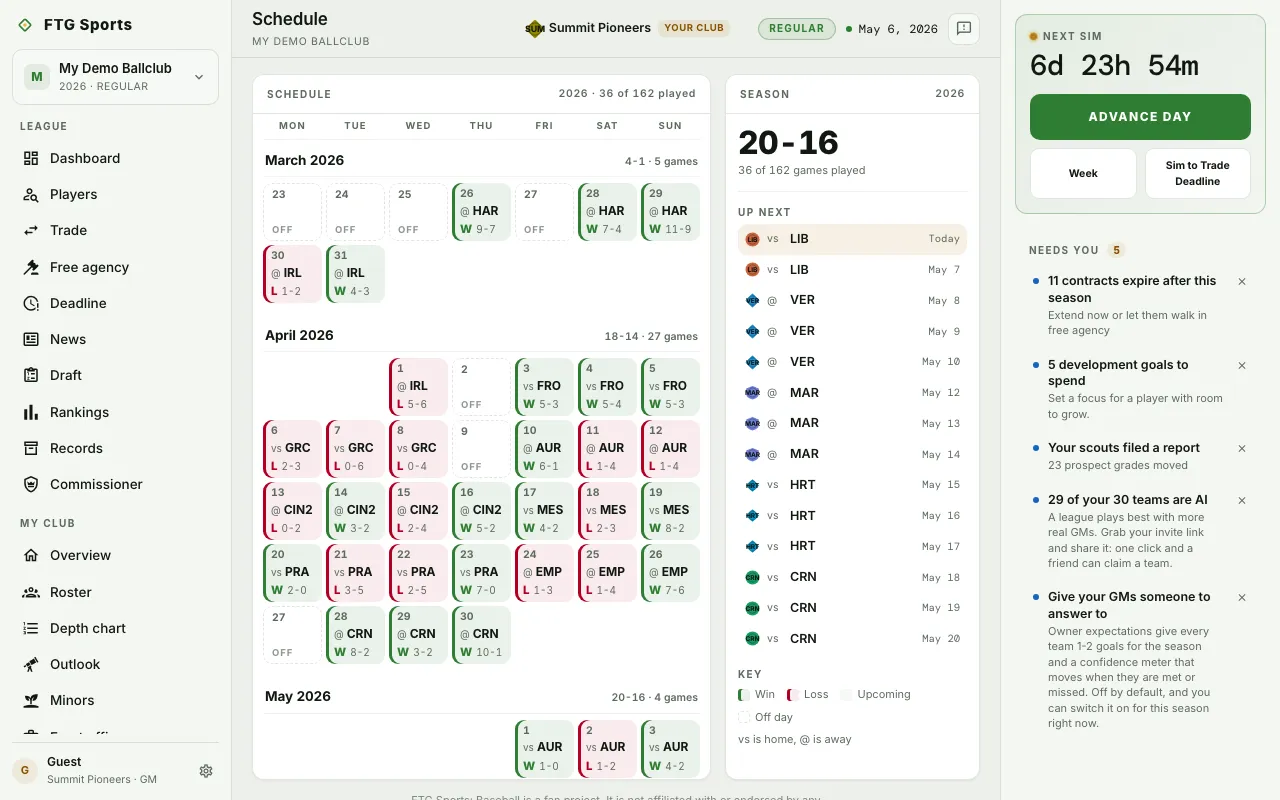
Task: Open the April 13 loss at CIN2
Action: [292, 511]
